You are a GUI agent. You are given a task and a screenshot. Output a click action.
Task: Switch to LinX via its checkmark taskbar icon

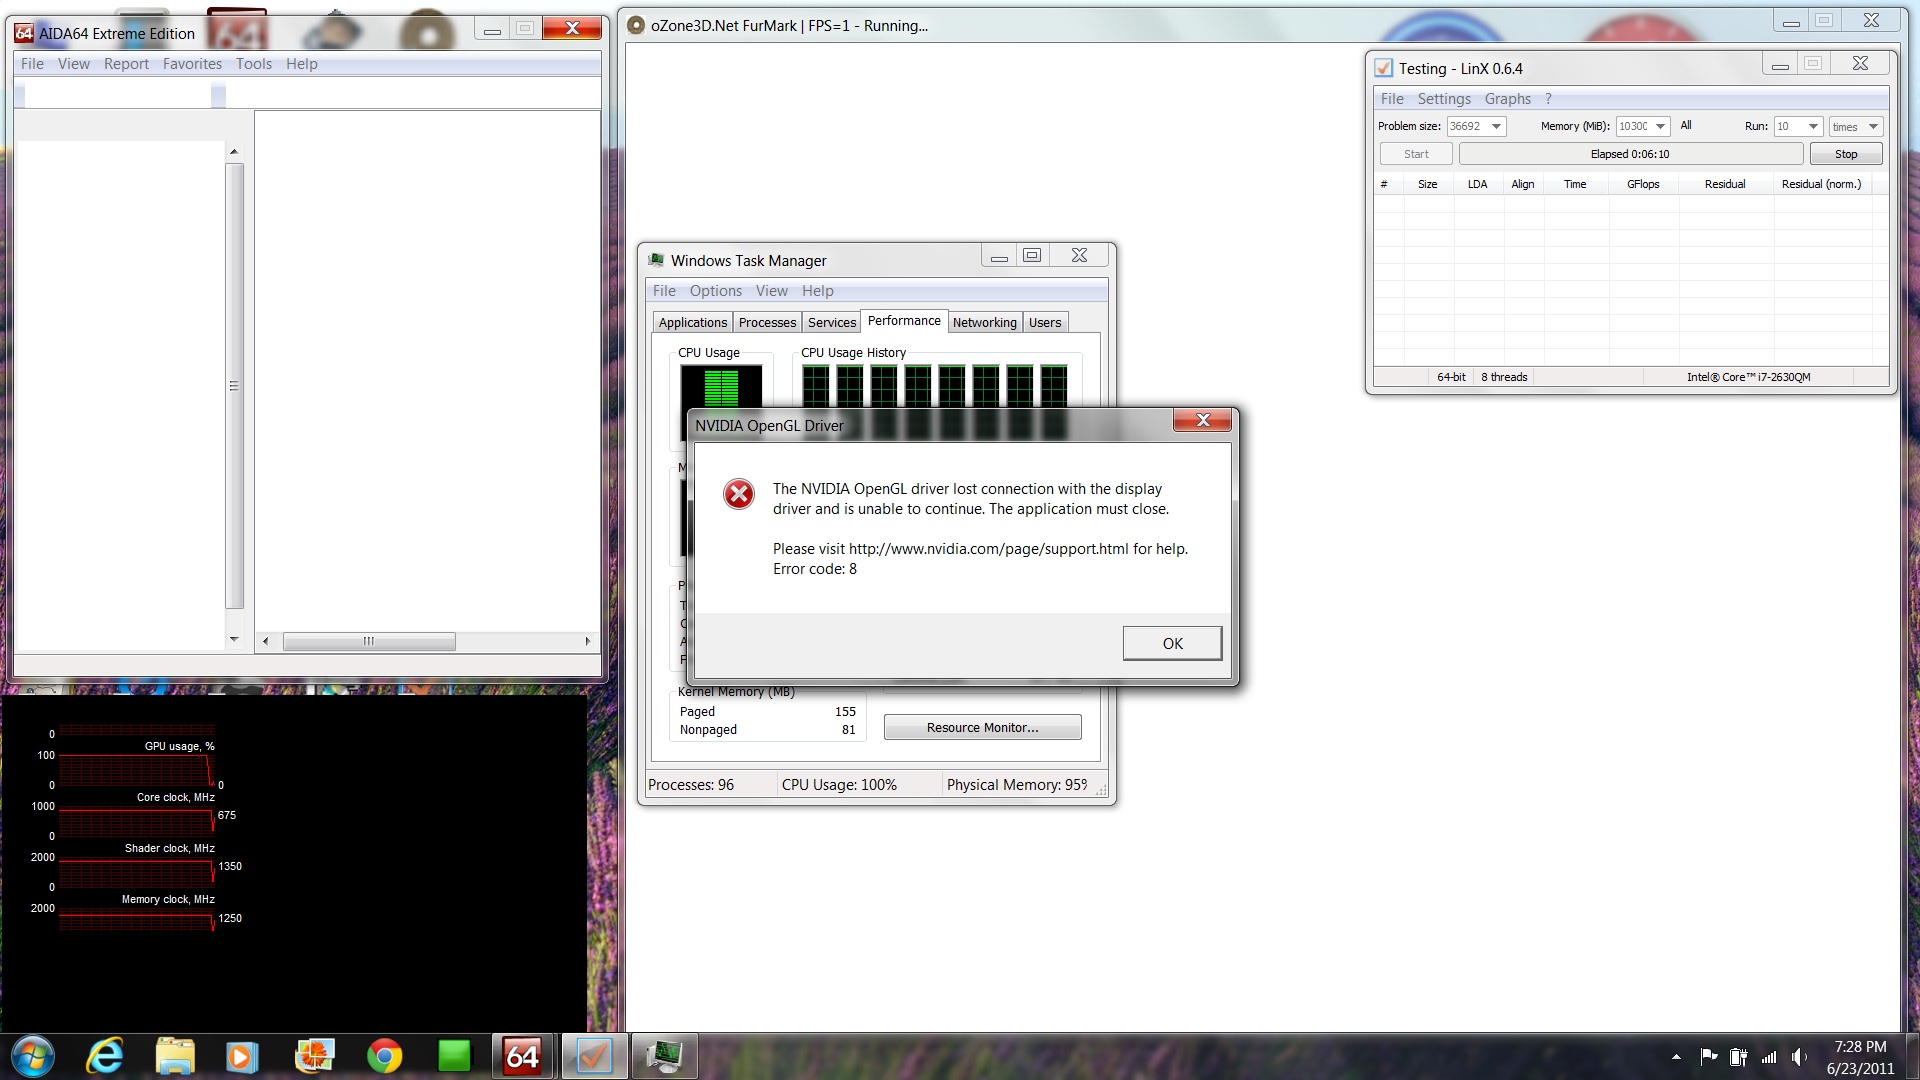click(594, 1056)
